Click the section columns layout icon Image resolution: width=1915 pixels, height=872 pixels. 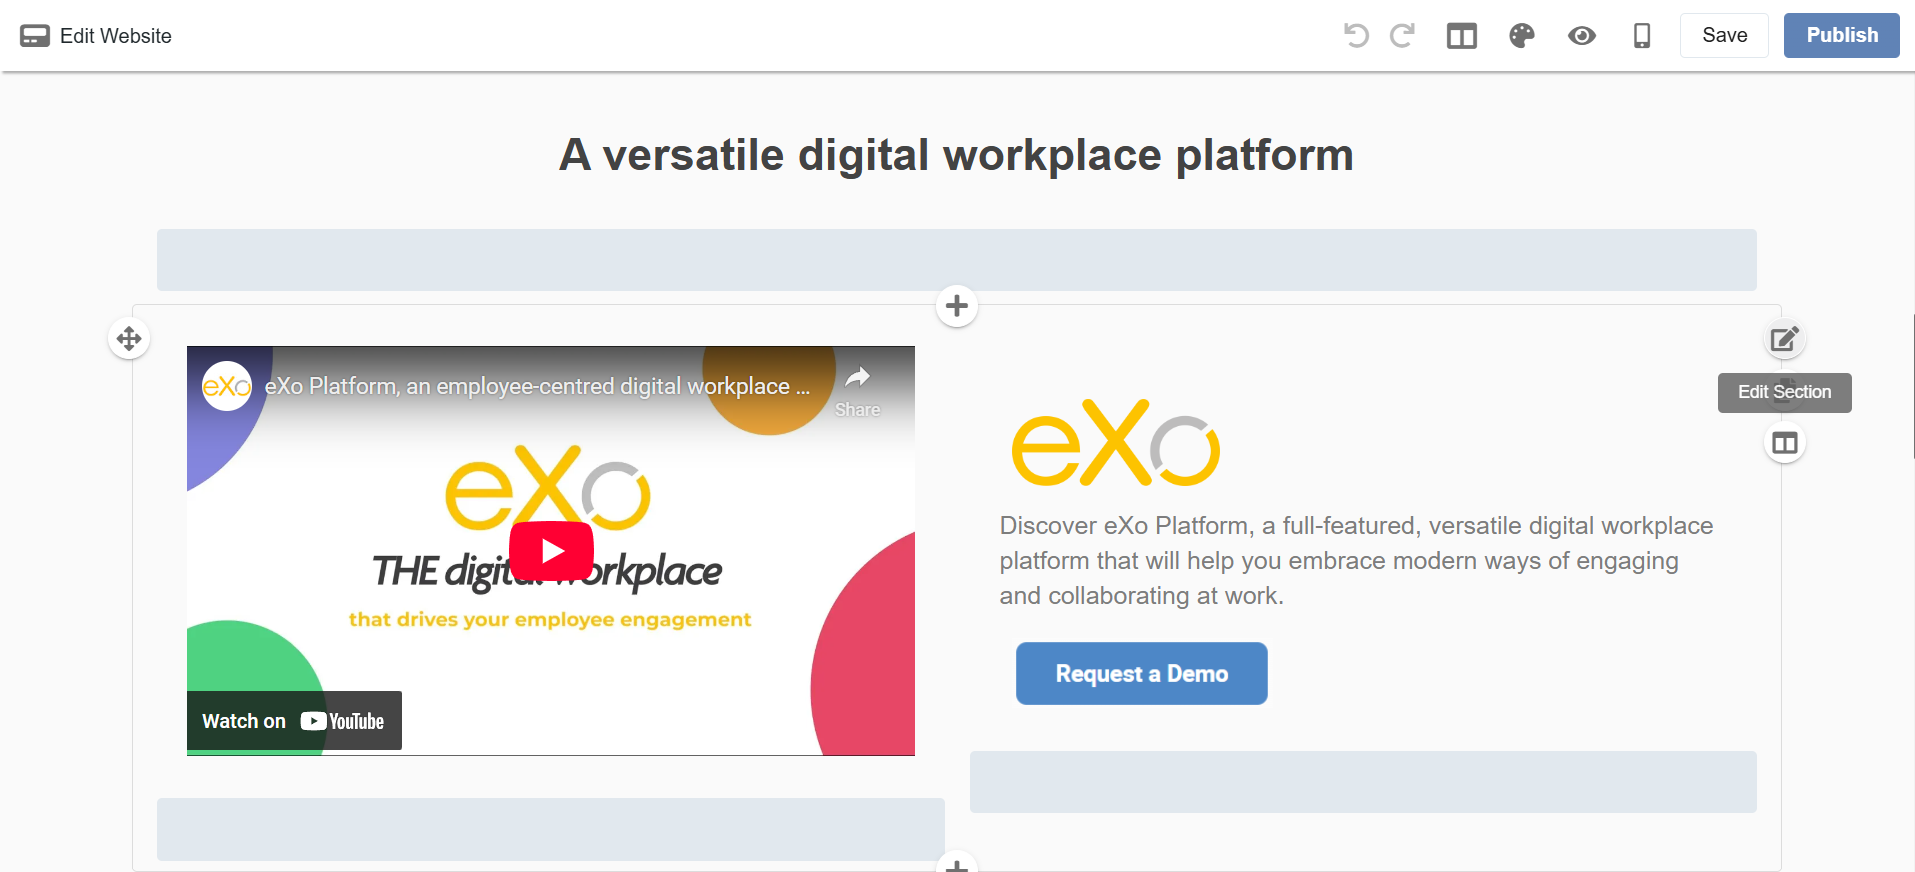[1784, 443]
